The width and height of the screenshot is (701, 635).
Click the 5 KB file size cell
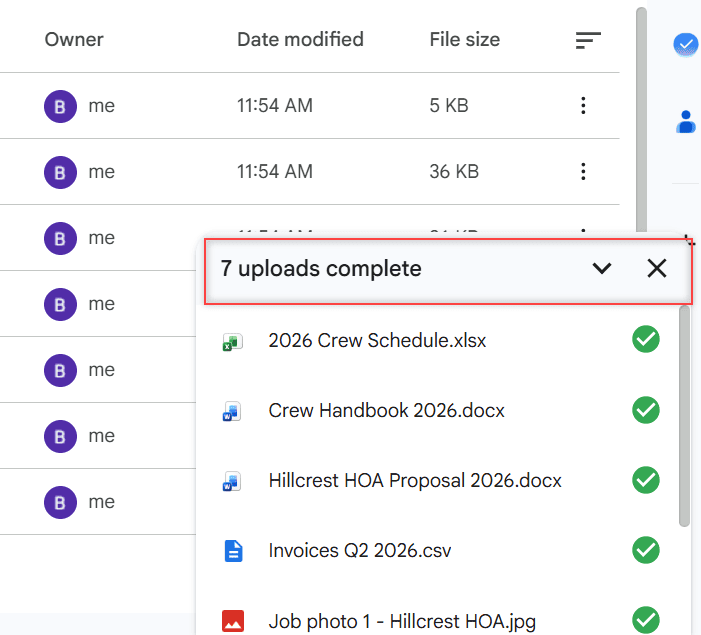point(449,106)
